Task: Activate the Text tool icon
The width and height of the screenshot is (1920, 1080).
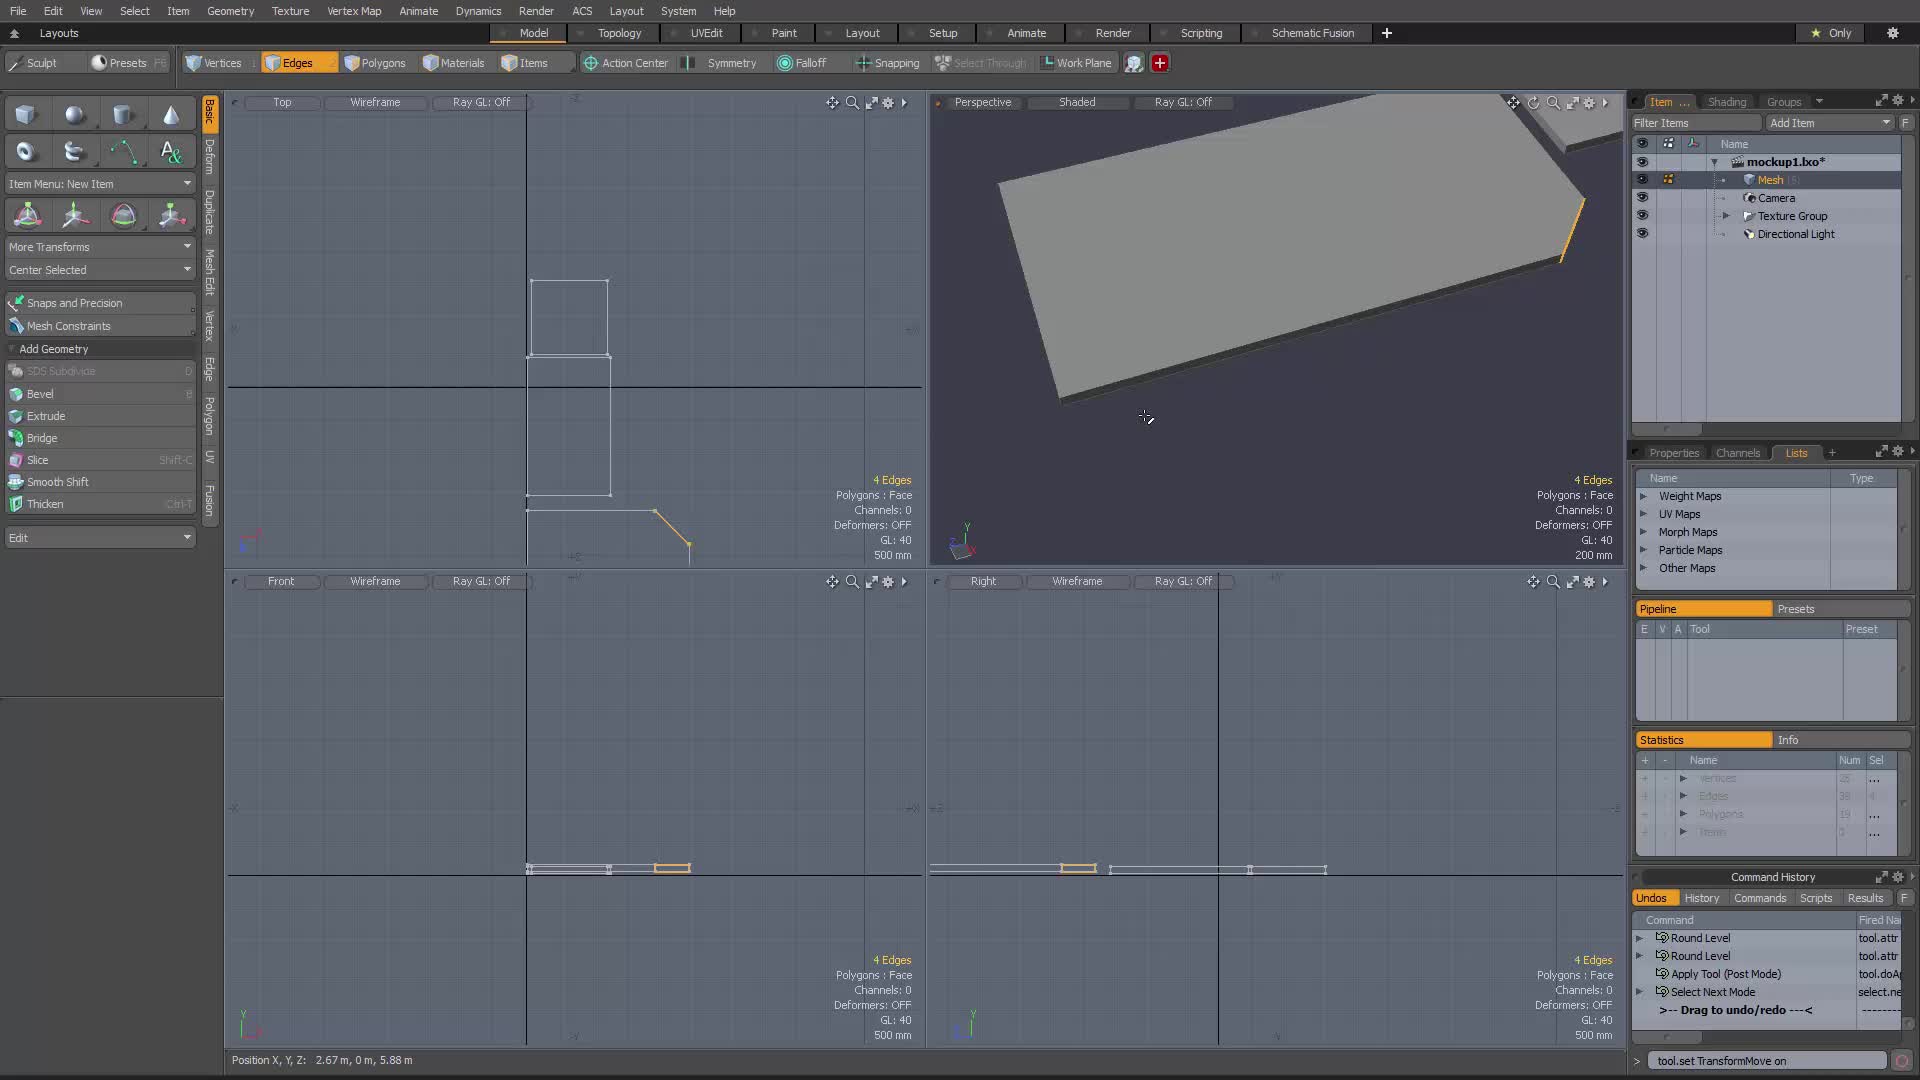Action: 171,152
